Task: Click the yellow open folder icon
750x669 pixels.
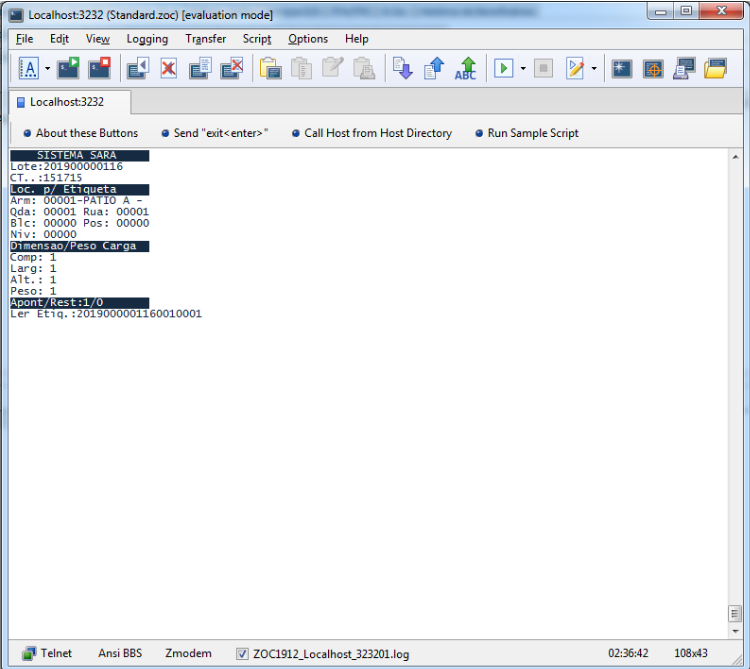Action: click(x=716, y=68)
